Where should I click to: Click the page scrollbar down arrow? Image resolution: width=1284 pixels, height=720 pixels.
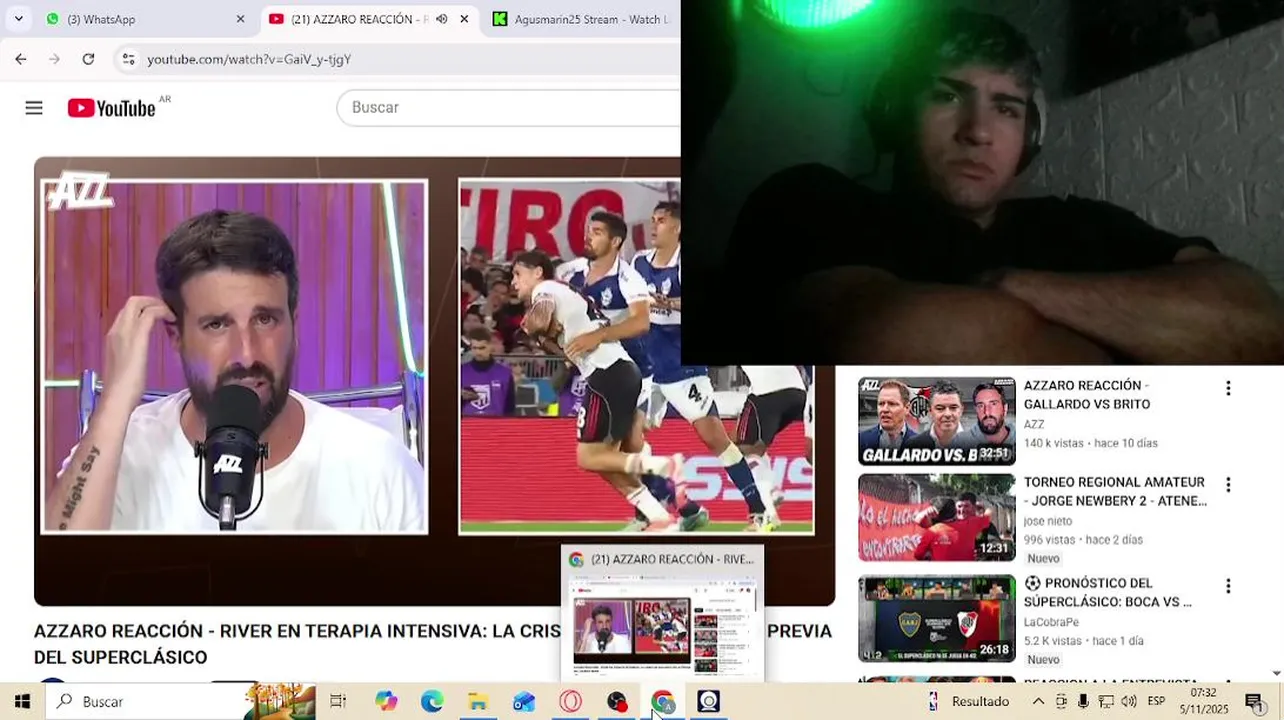(1277, 674)
